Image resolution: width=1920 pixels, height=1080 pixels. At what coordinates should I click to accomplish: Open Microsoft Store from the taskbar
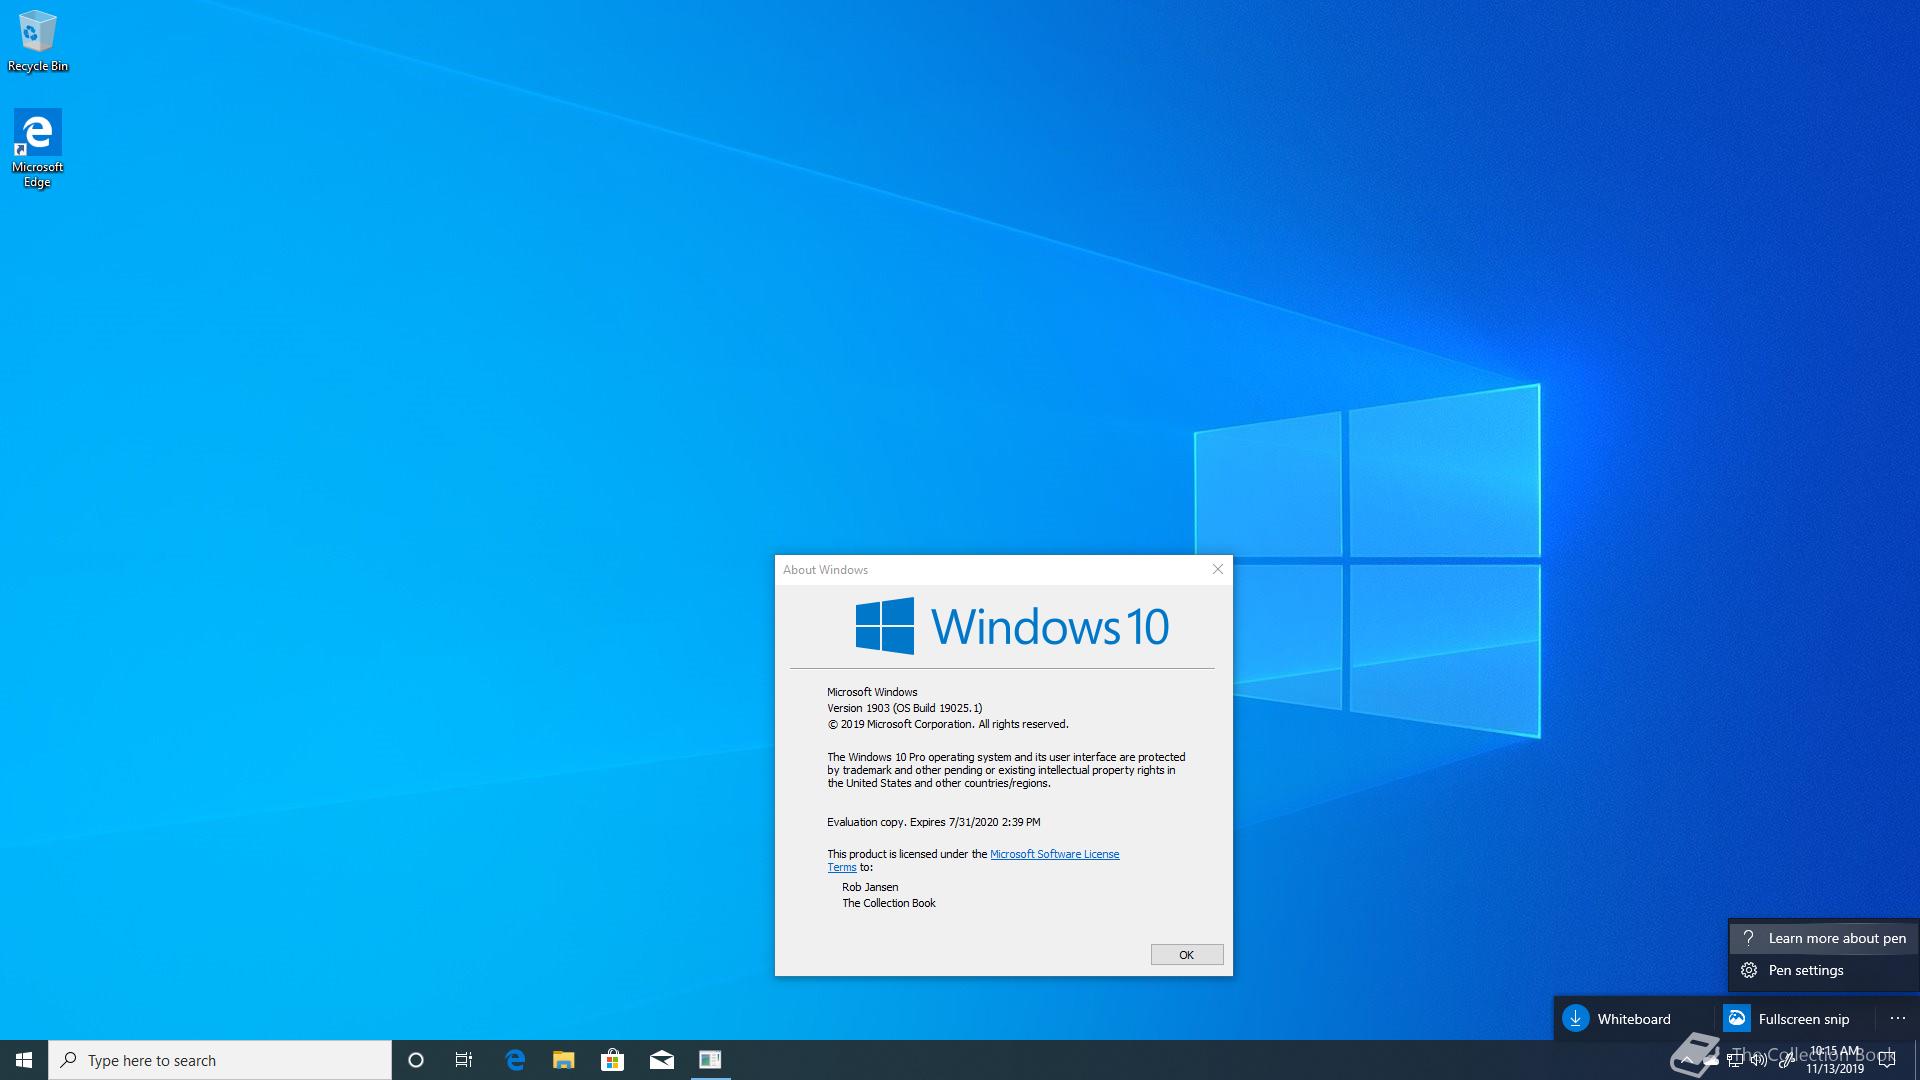[x=612, y=1060]
